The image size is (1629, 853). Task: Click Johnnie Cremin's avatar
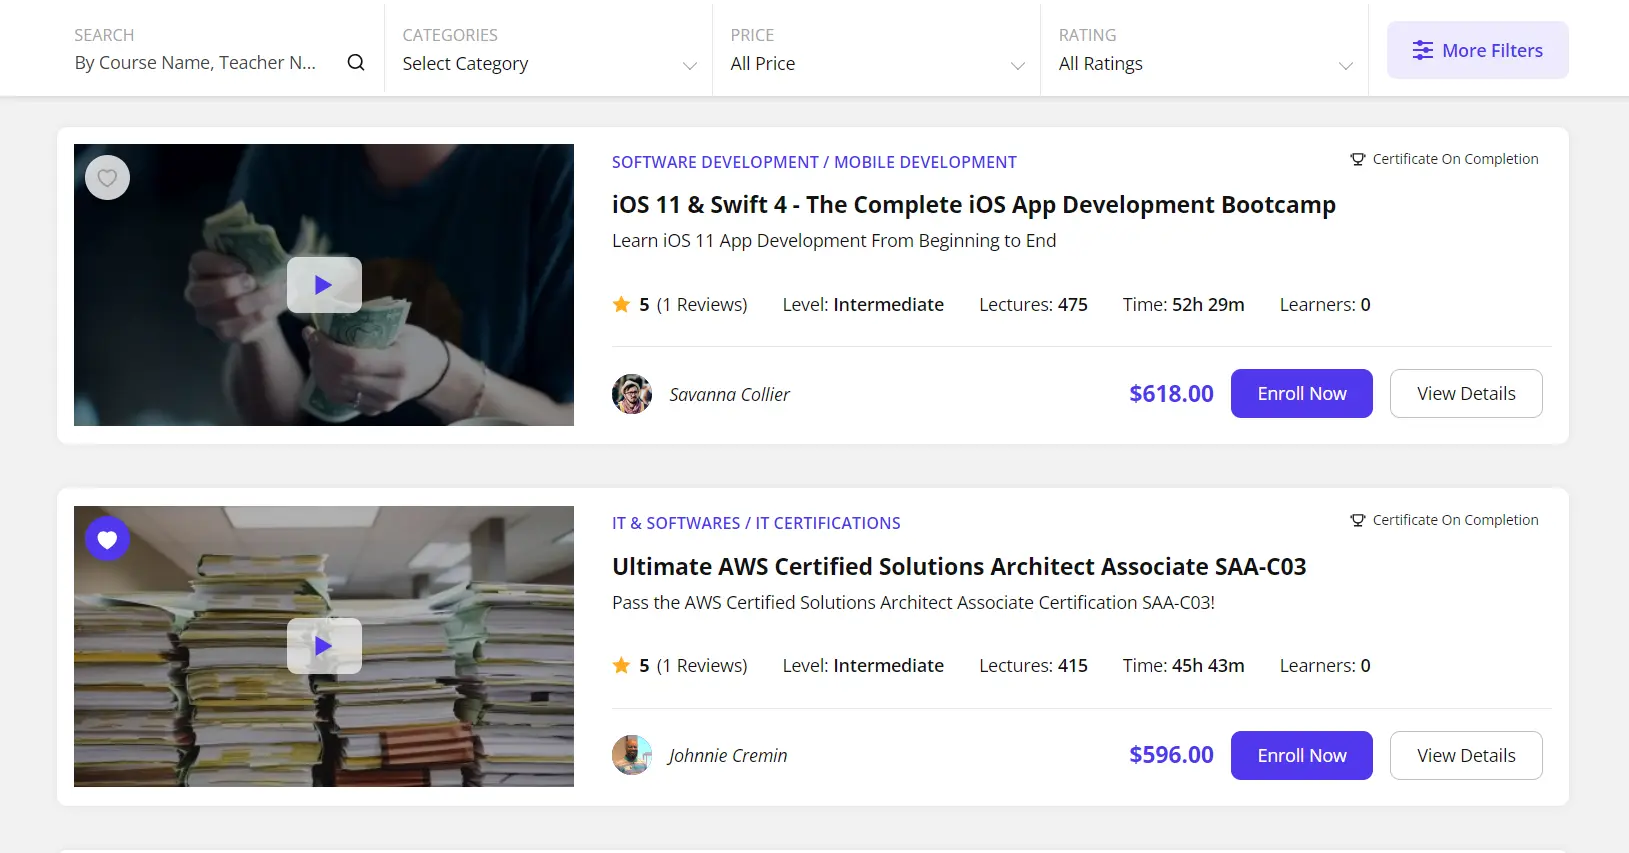632,755
